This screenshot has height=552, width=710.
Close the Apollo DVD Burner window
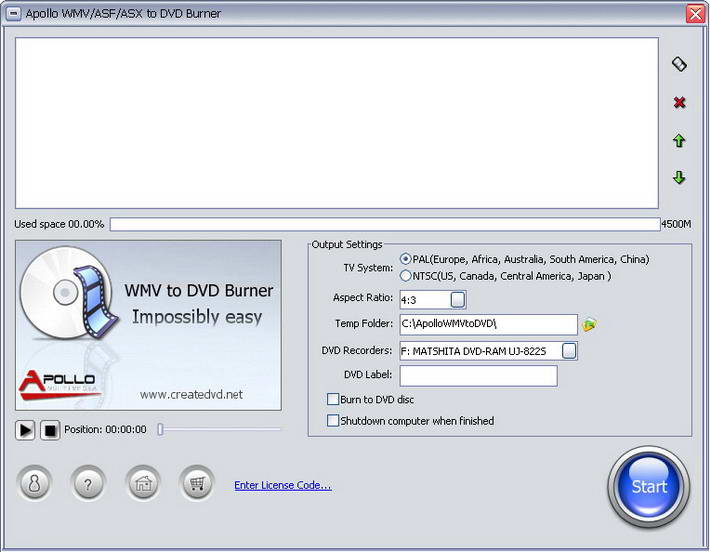(696, 14)
